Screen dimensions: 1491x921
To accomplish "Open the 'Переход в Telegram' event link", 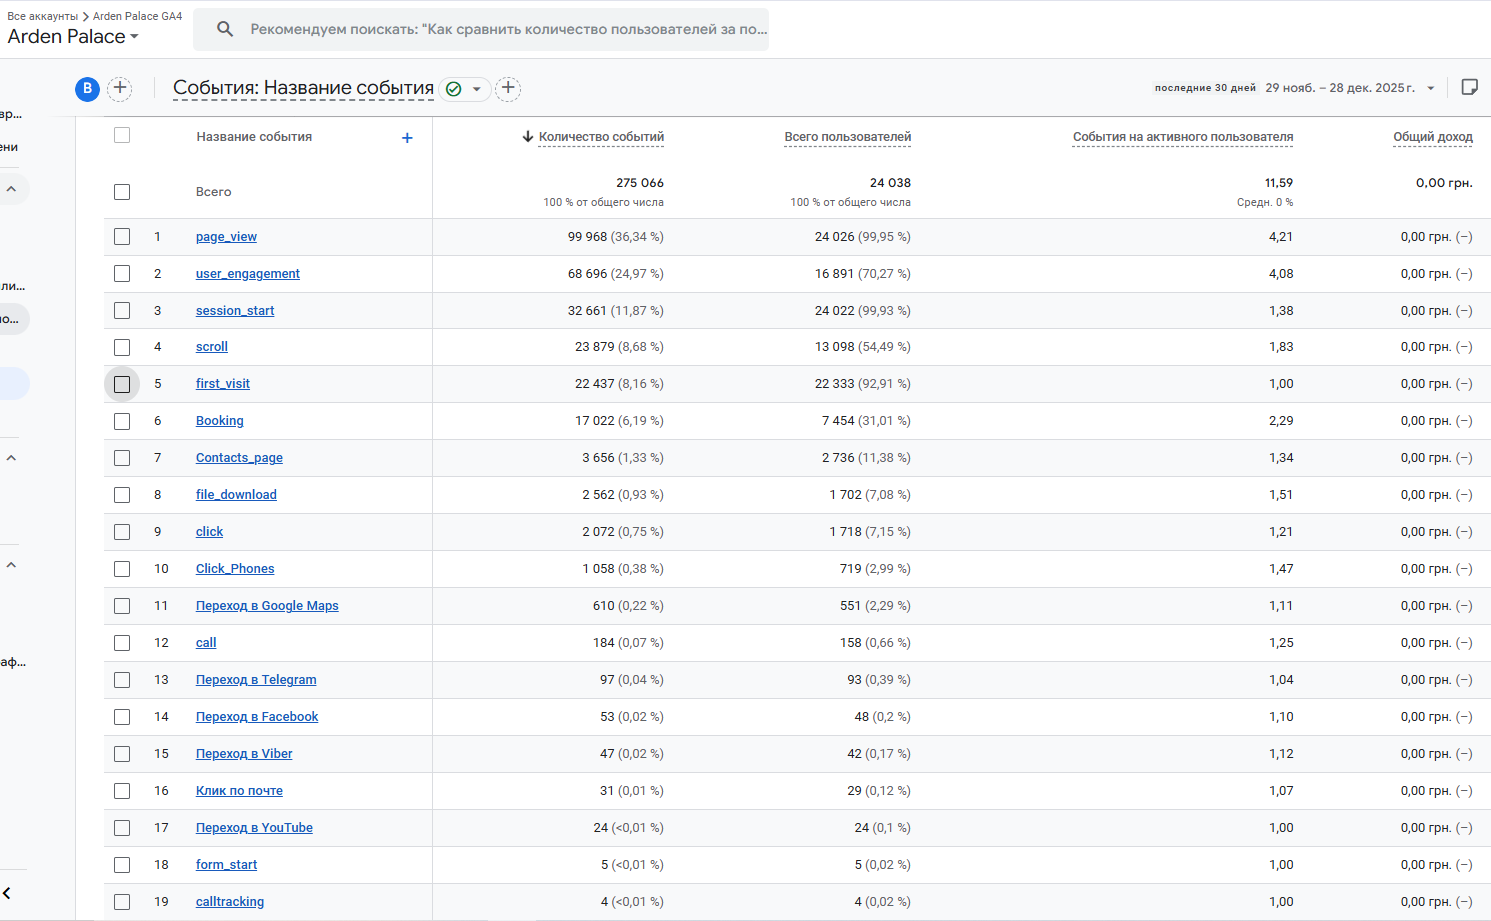I will tap(256, 680).
